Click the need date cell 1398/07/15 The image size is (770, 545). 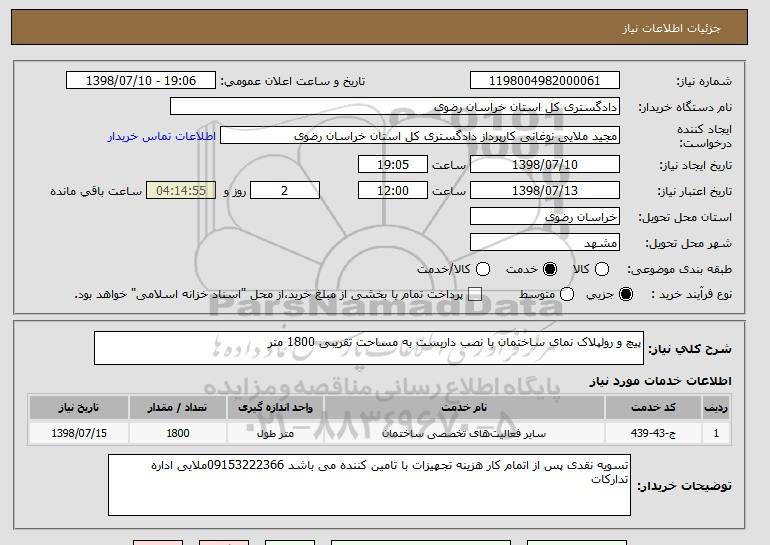[79, 433]
